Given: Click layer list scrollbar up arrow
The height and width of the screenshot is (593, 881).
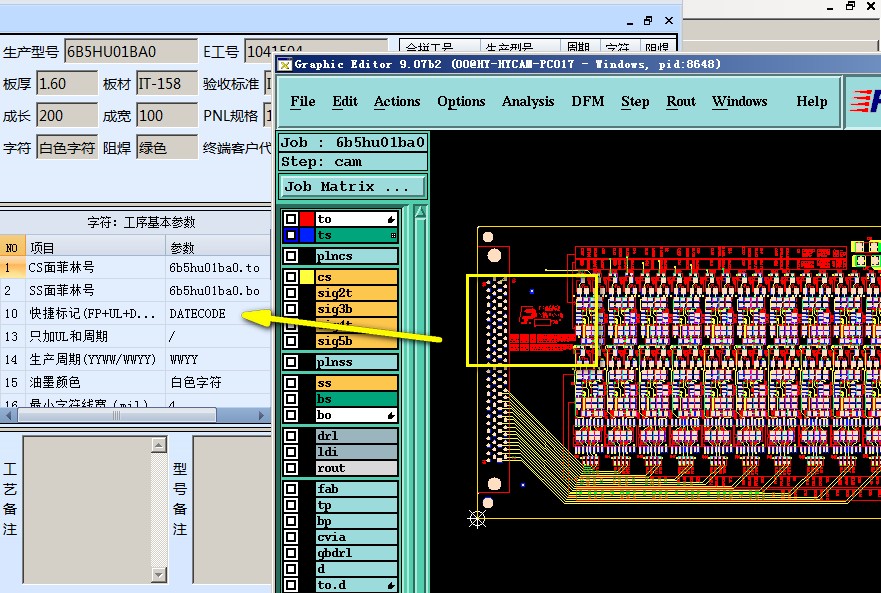Looking at the screenshot, I should [x=420, y=212].
